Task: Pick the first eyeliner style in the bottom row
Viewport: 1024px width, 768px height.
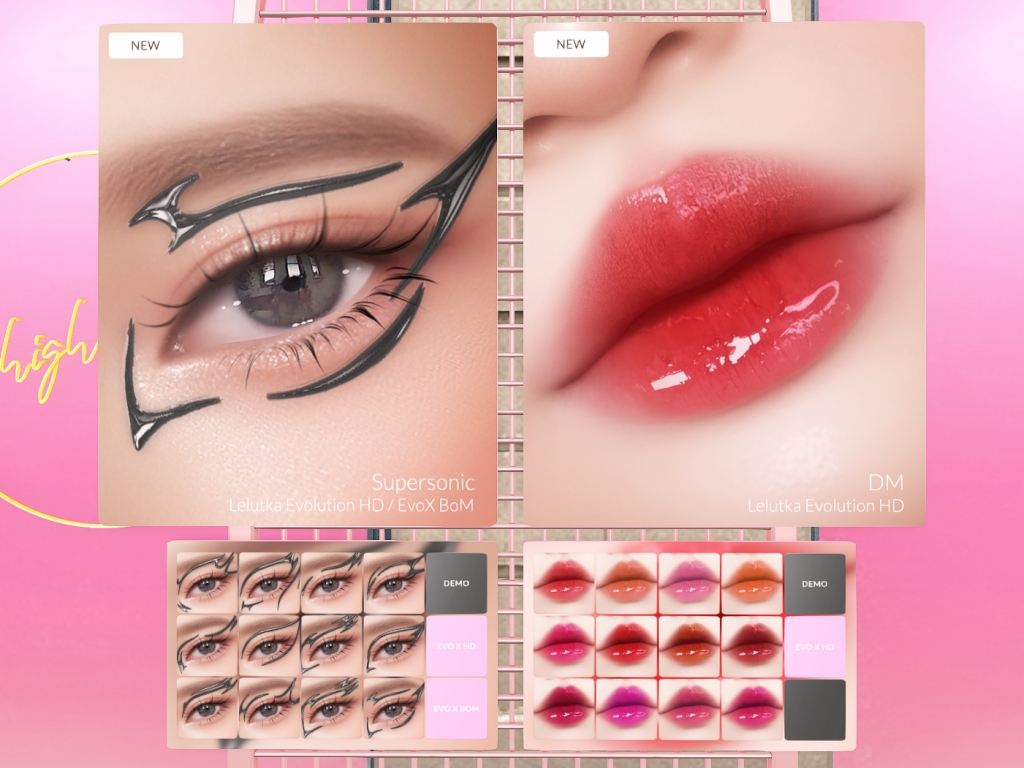Action: tap(206, 709)
